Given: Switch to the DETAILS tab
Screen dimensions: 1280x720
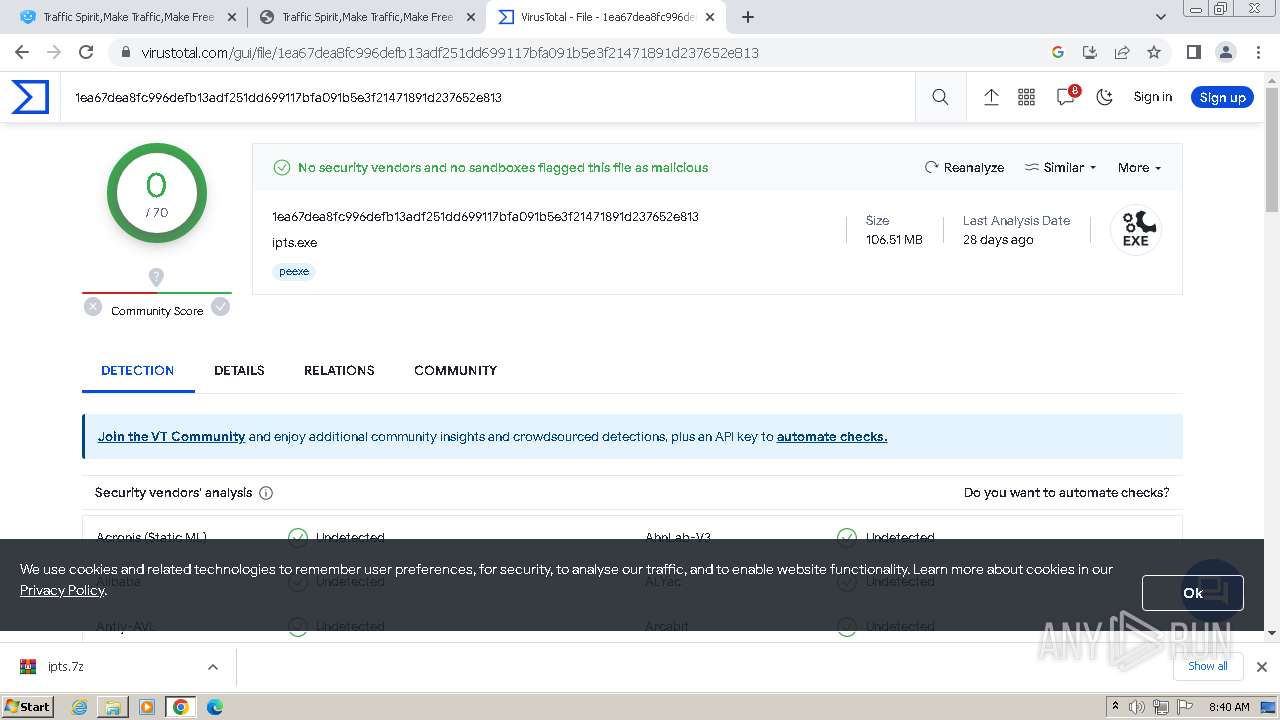Looking at the screenshot, I should point(239,370).
